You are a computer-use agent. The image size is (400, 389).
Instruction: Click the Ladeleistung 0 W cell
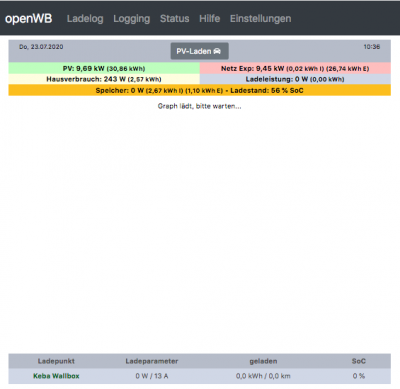[x=295, y=79]
